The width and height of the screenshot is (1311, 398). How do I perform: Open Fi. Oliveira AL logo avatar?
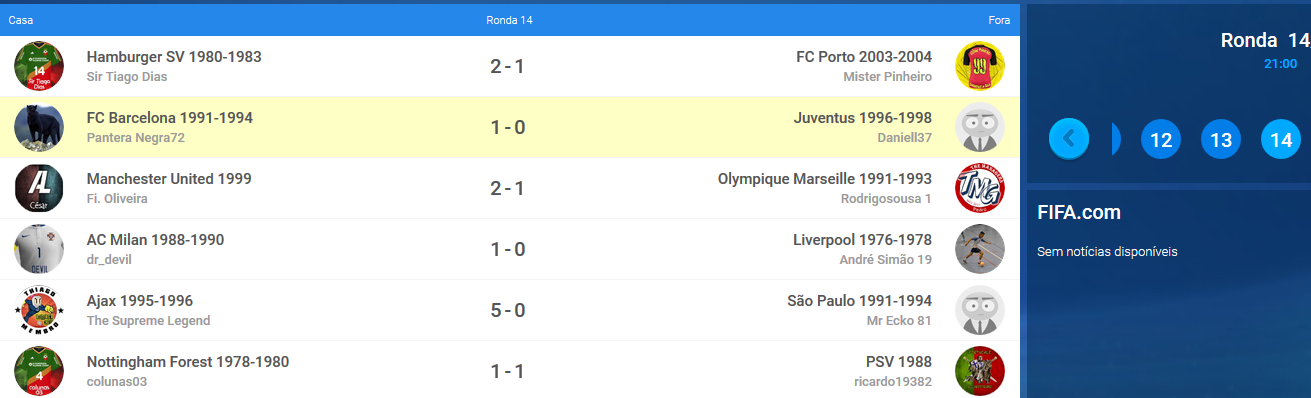[x=39, y=188]
